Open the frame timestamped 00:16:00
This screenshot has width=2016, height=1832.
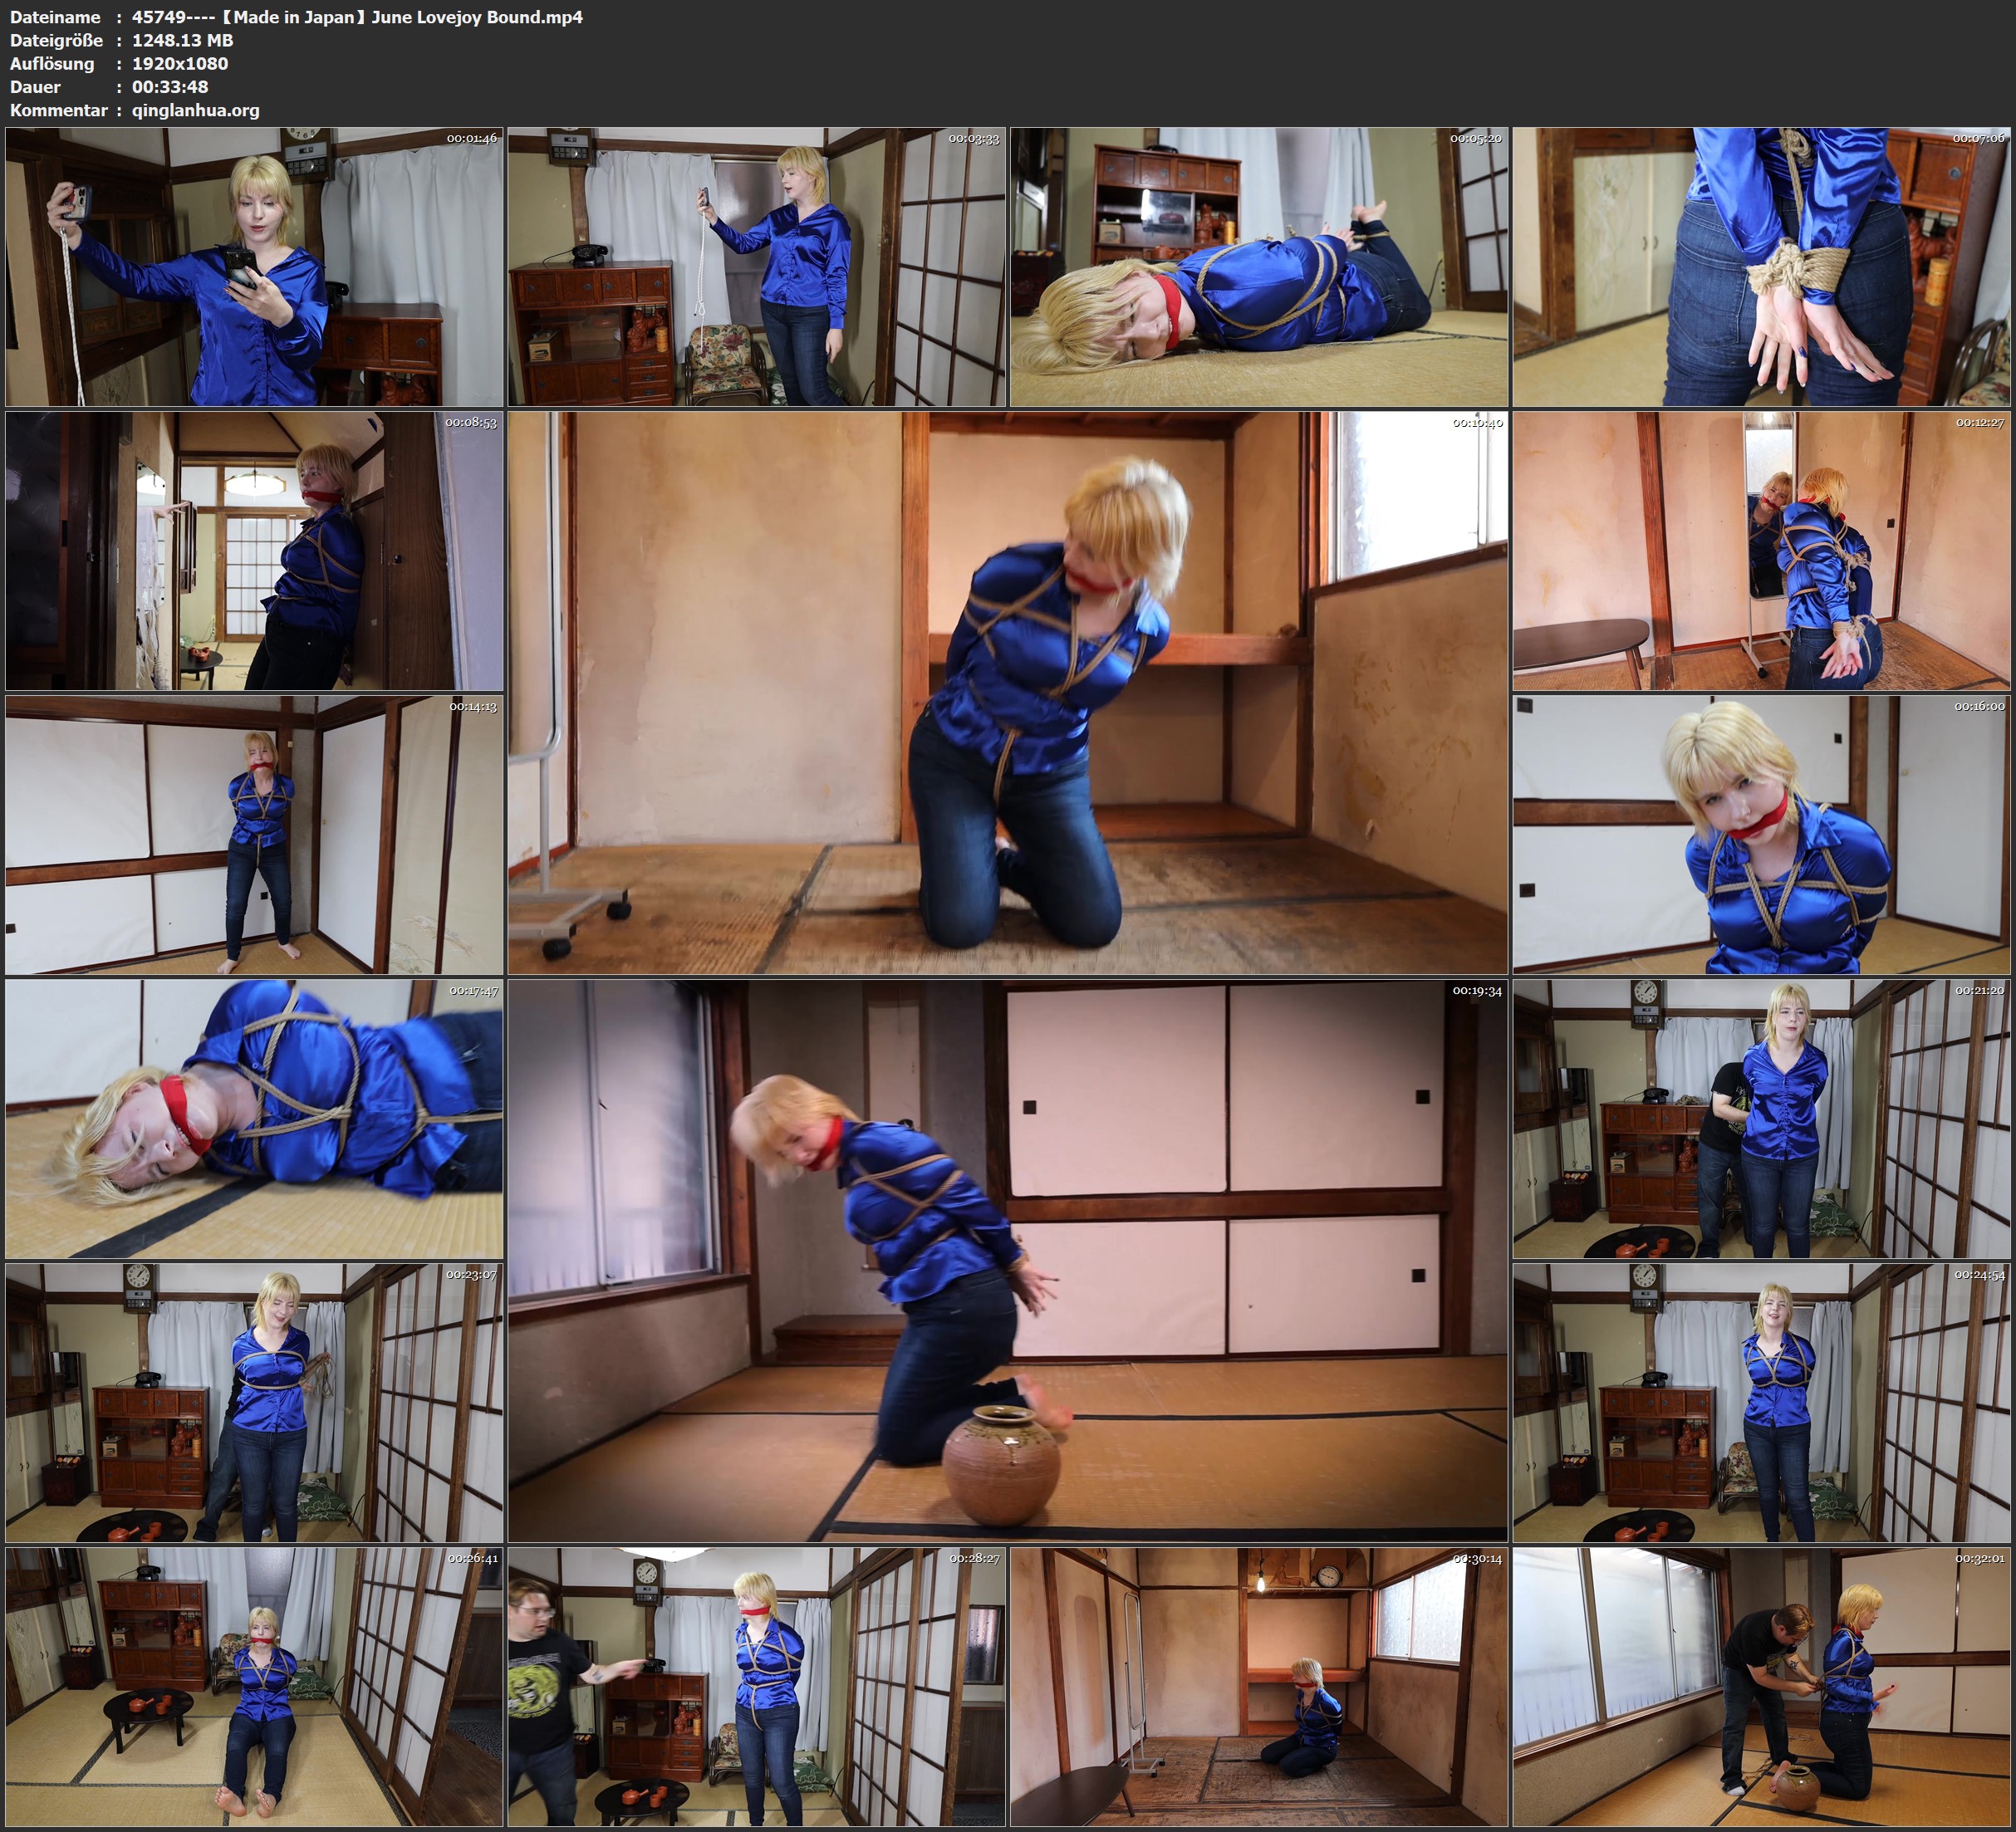(x=1760, y=834)
